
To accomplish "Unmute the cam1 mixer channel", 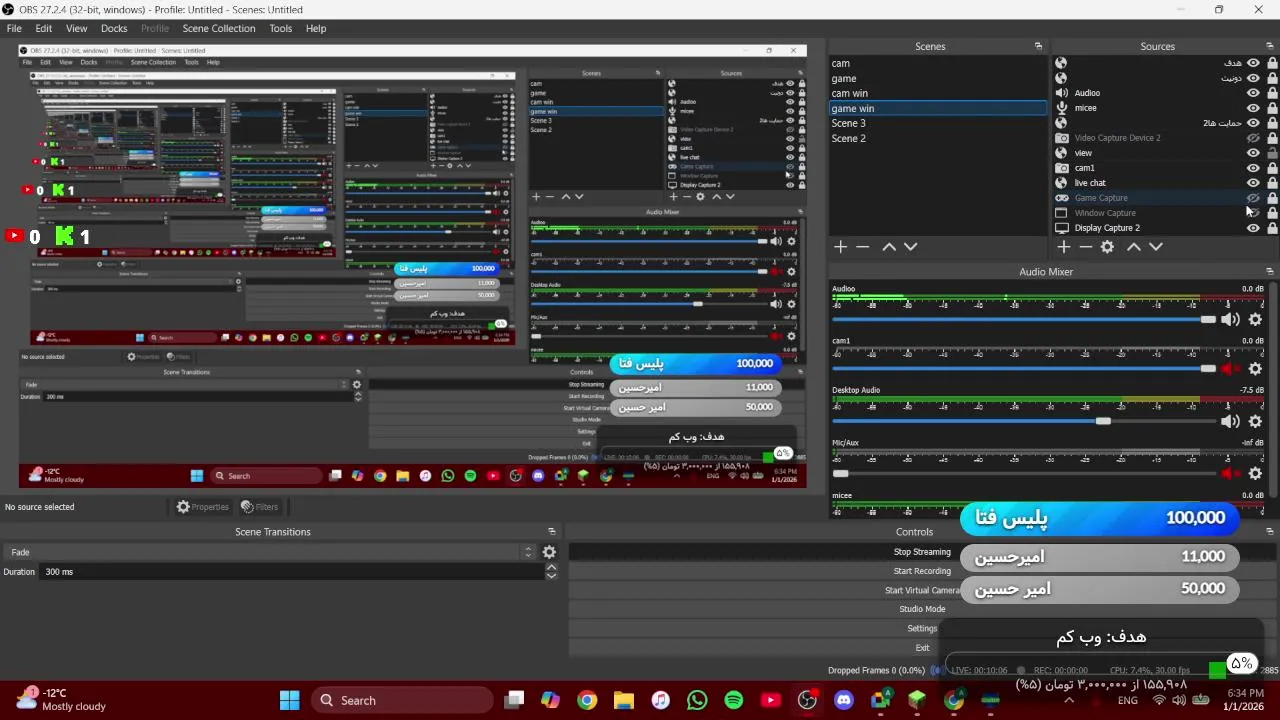I will [x=1230, y=369].
